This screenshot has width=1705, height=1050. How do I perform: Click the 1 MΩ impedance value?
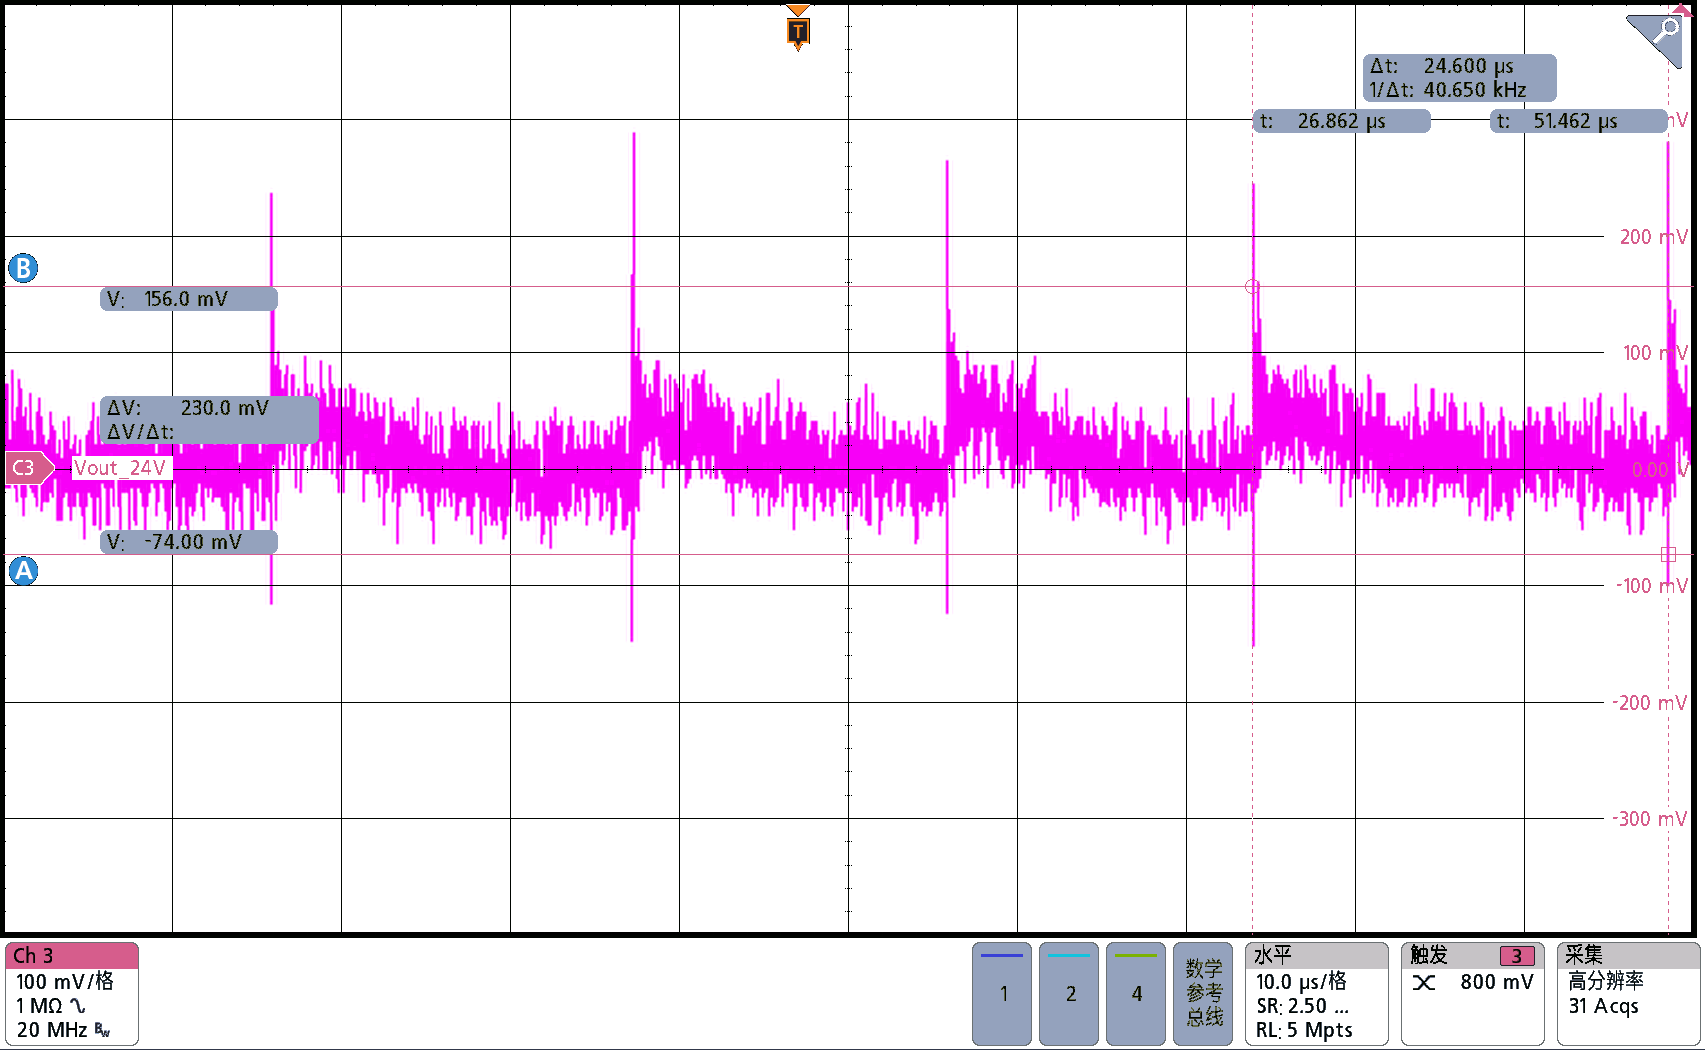39,1006
